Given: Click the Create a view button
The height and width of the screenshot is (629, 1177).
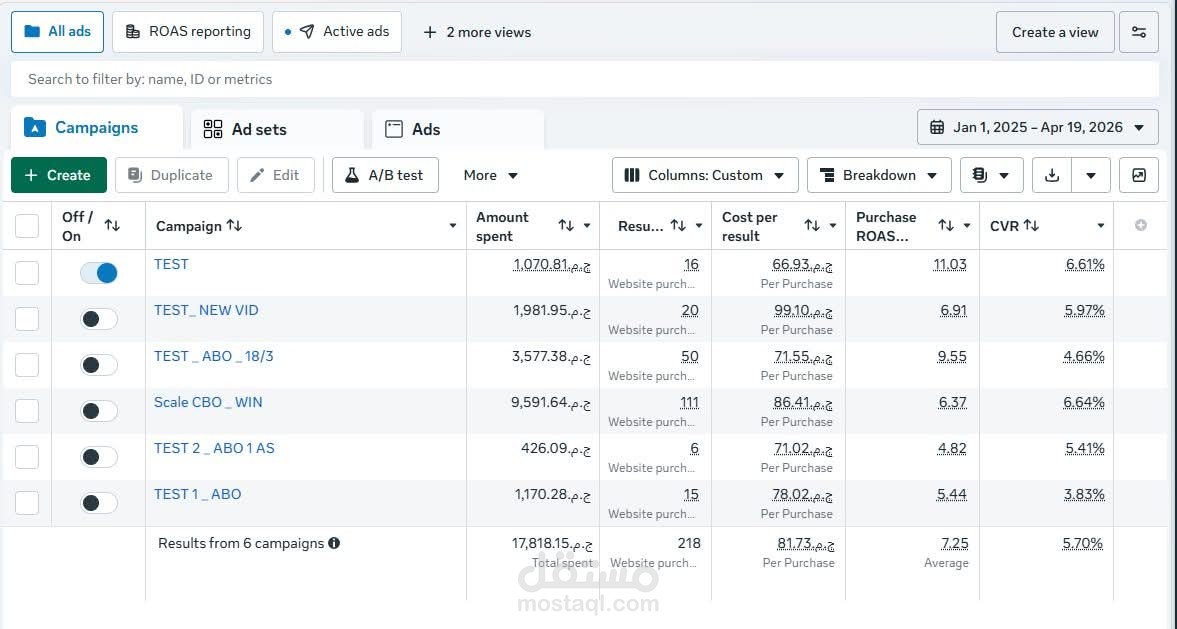Looking at the screenshot, I should (x=1055, y=32).
